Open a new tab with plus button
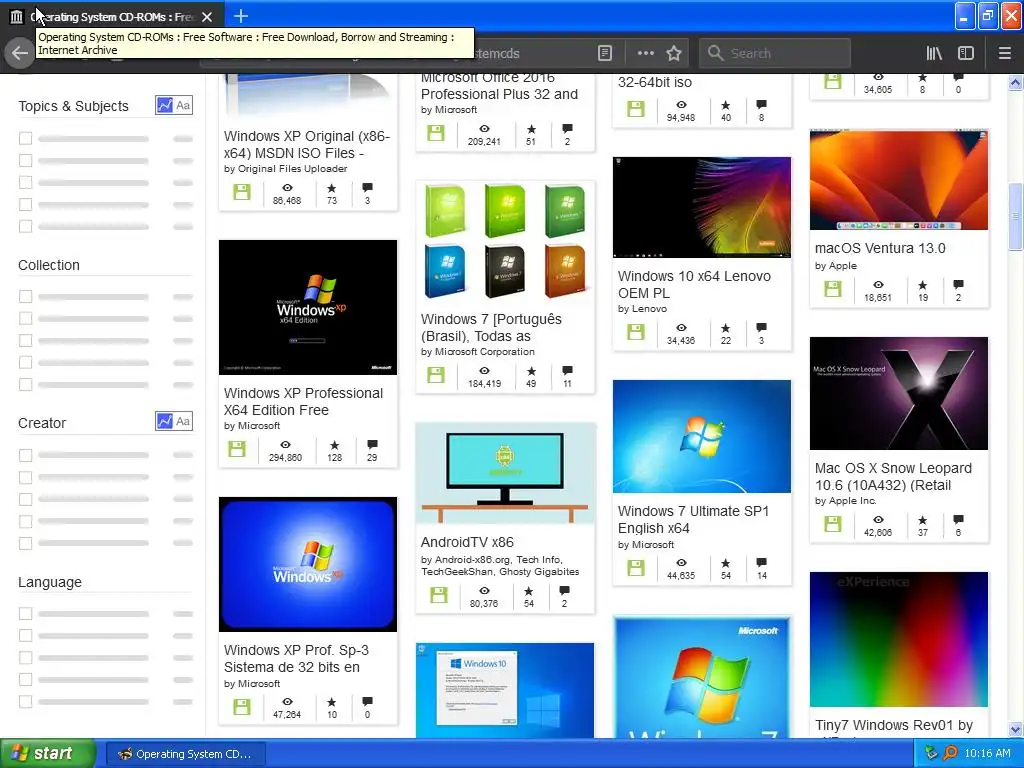The width and height of the screenshot is (1024, 768). tap(240, 16)
